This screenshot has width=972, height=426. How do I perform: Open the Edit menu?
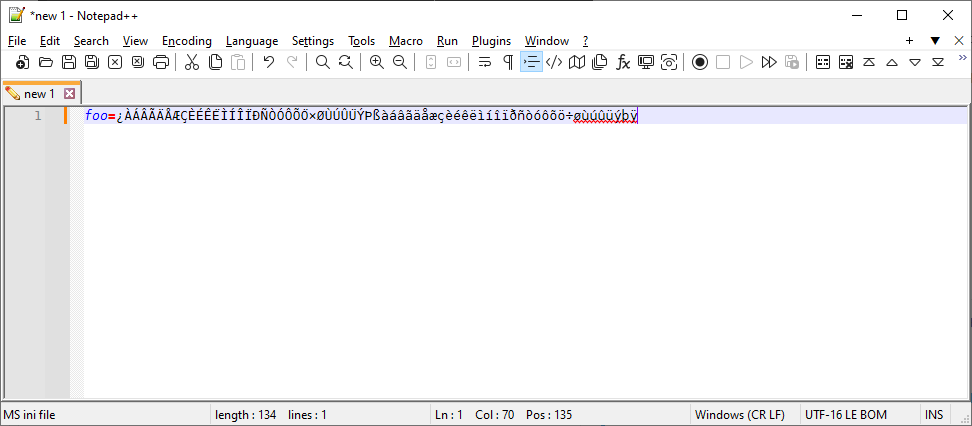click(50, 41)
